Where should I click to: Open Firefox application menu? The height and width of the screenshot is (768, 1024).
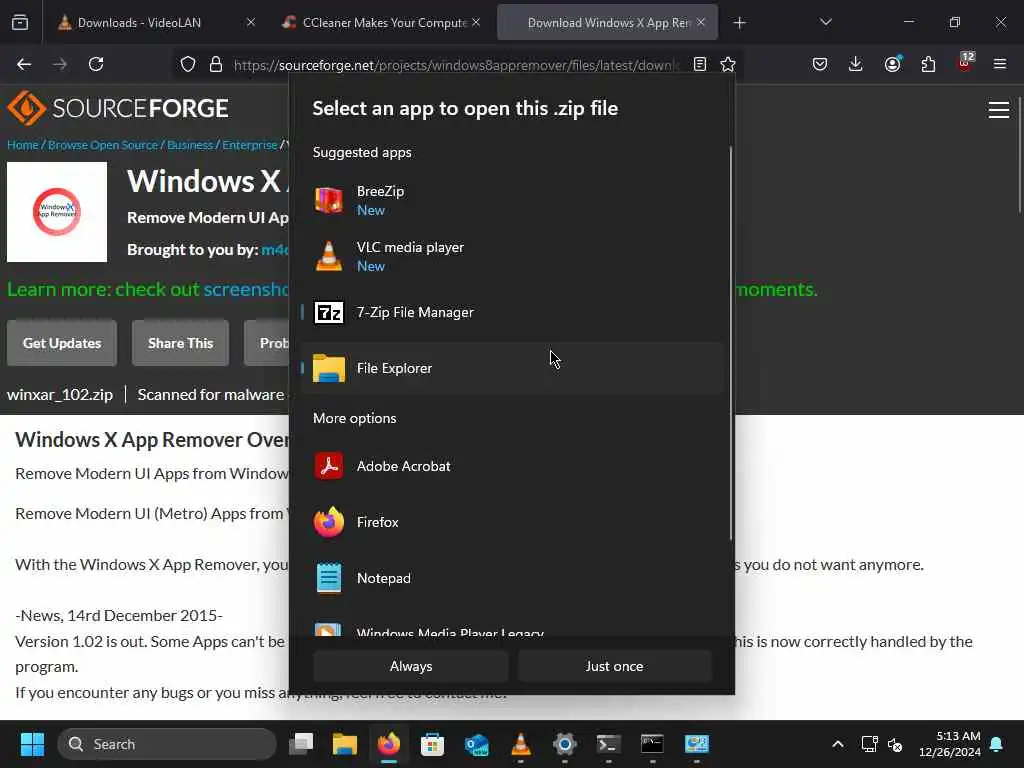pyautogui.click(x=1000, y=64)
